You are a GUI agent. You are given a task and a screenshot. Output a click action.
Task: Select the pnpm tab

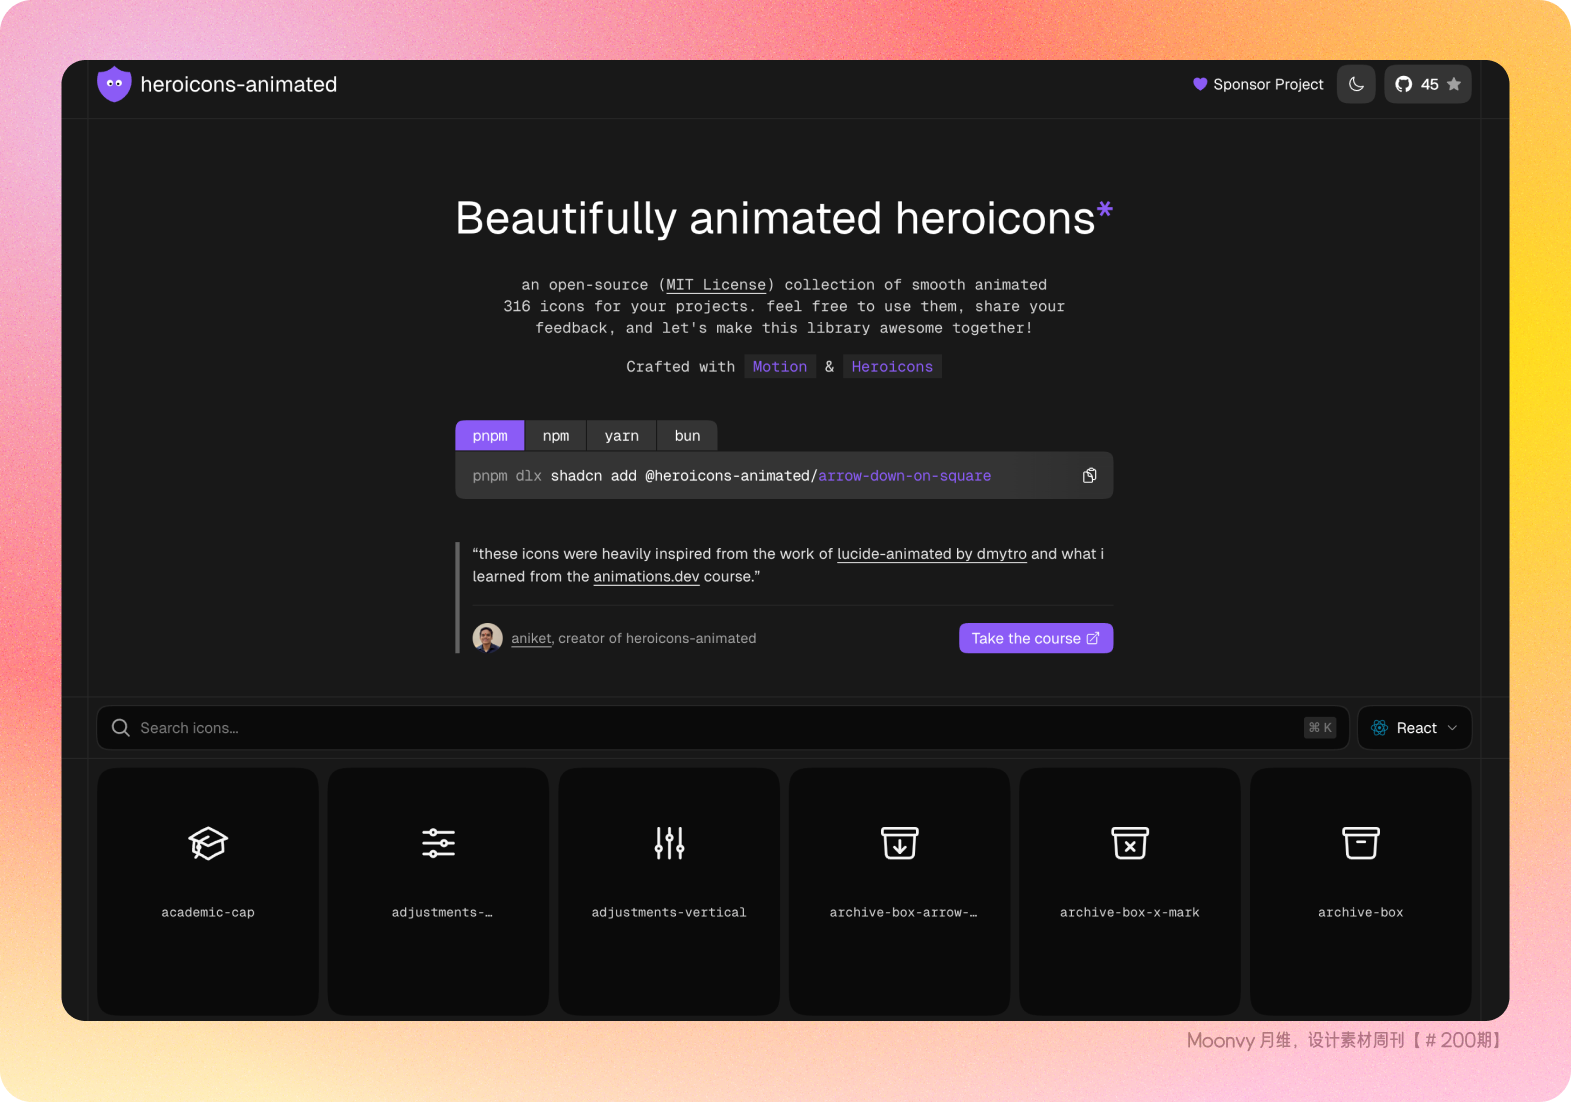490,436
